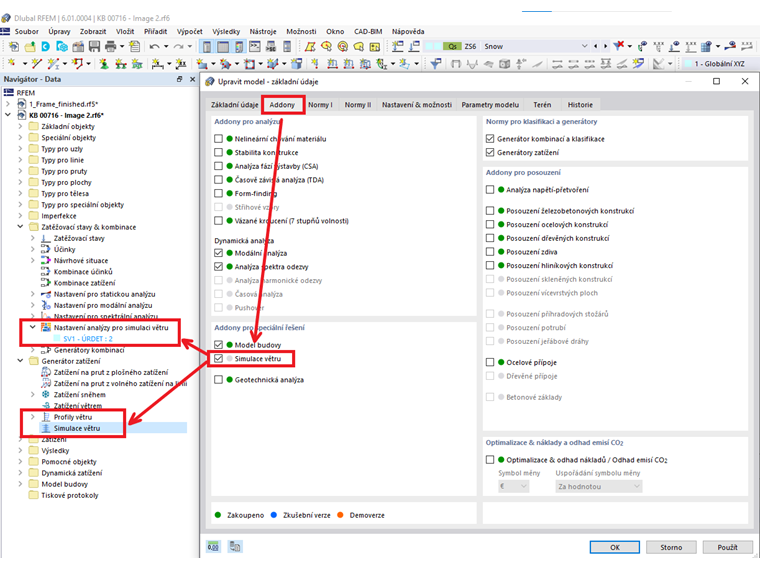Uncheck Analýza spektra odezvy checkbox

pos(219,267)
